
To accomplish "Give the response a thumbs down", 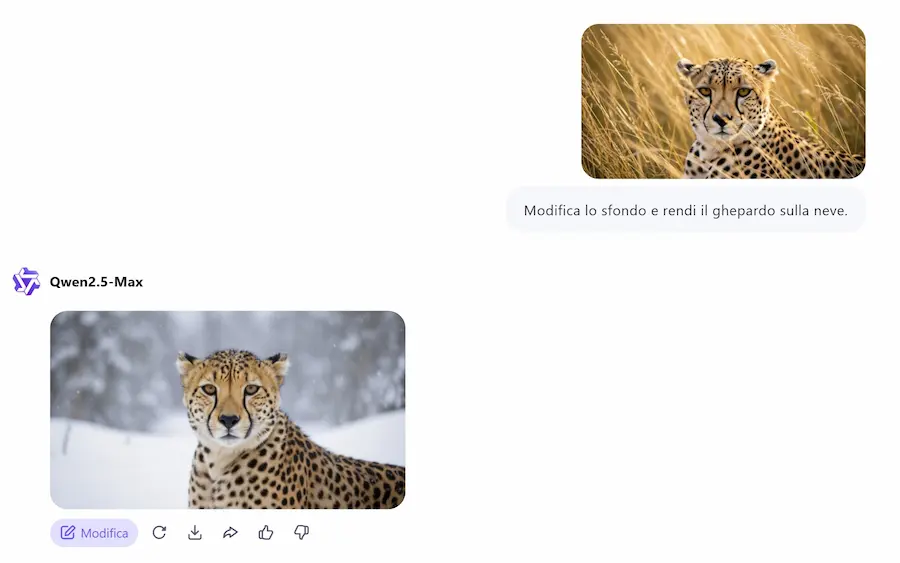I will tap(301, 533).
